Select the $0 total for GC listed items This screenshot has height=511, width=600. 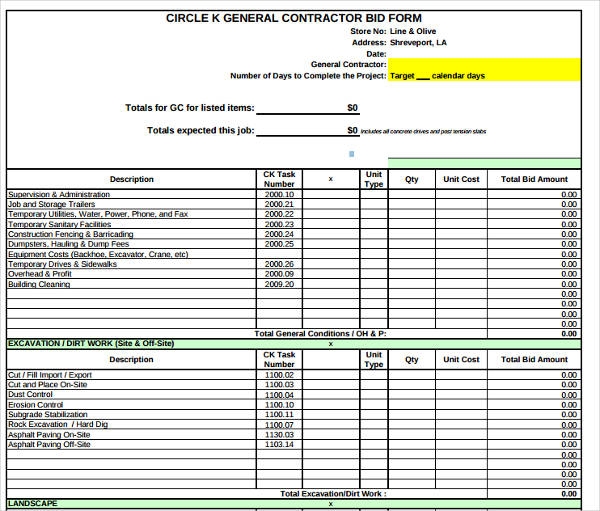[x=352, y=108]
